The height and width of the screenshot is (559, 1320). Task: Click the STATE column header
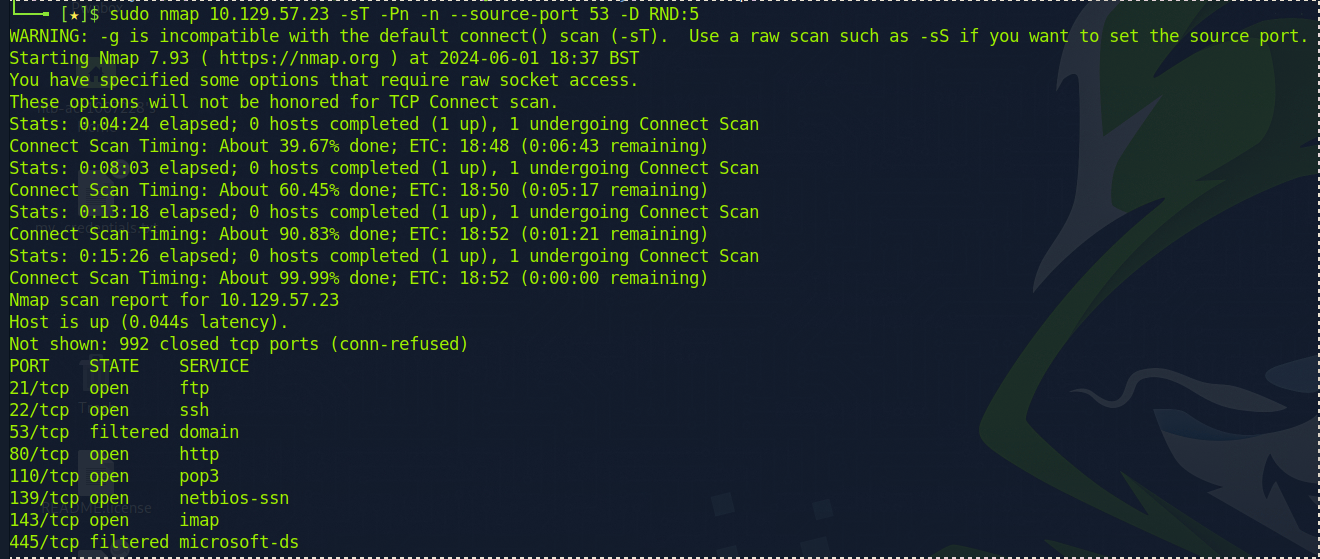pos(114,366)
